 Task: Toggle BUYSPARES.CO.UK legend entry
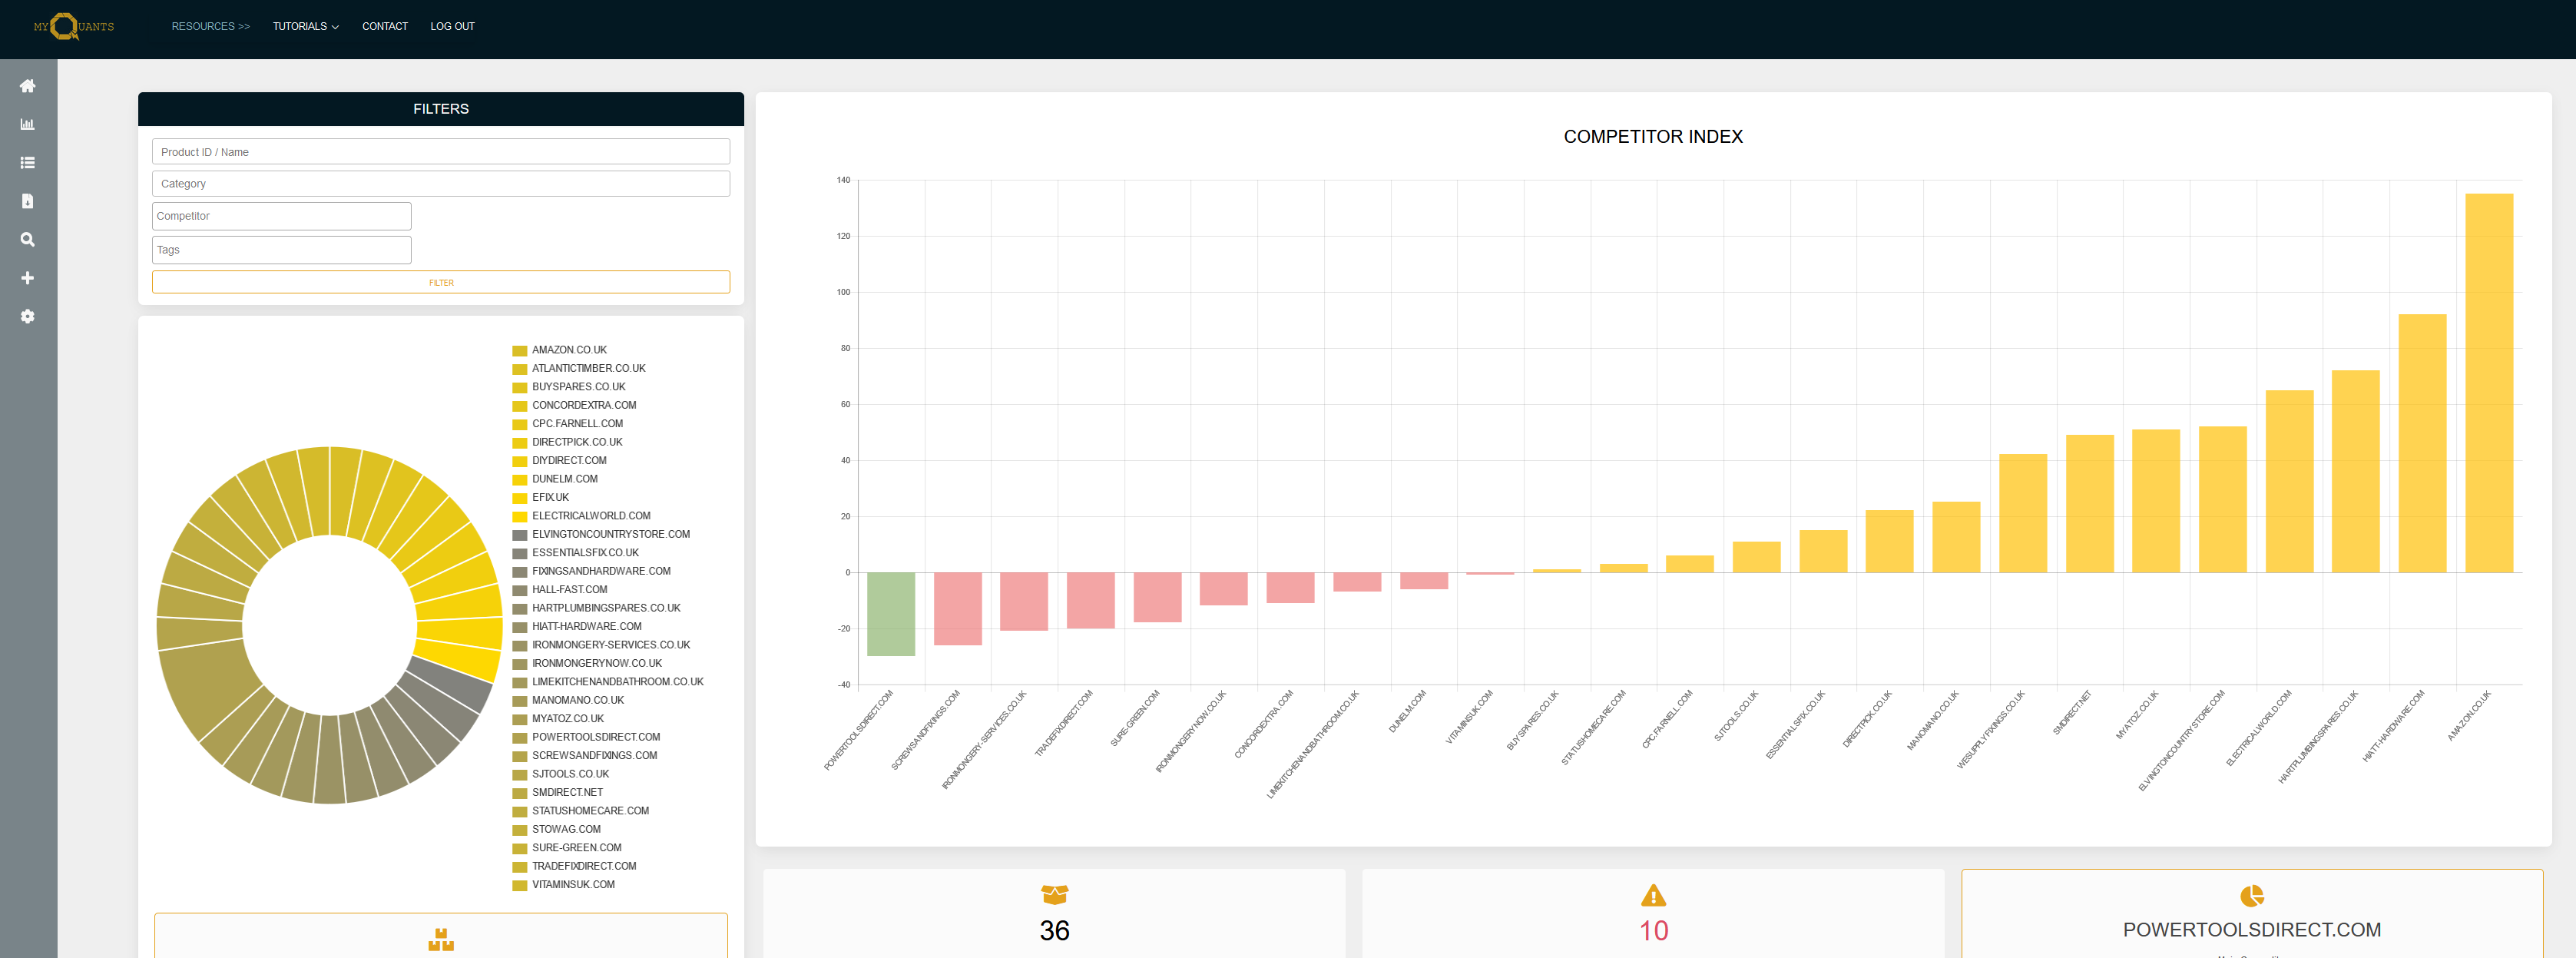569,387
